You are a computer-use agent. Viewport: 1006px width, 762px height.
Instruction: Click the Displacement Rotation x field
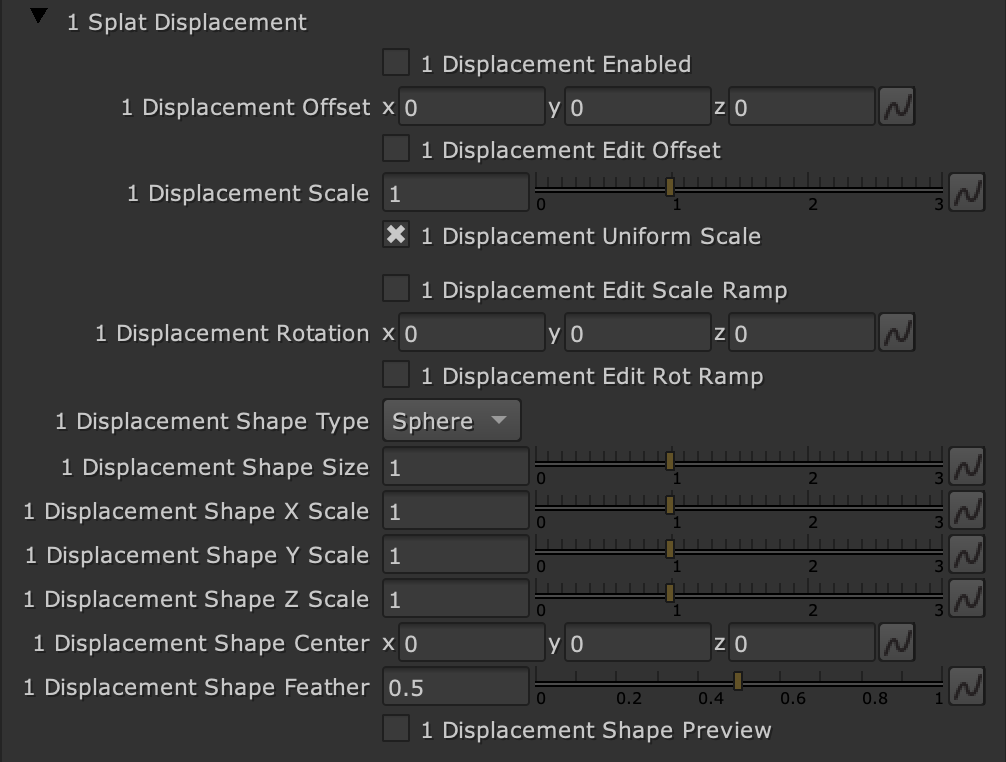click(472, 333)
